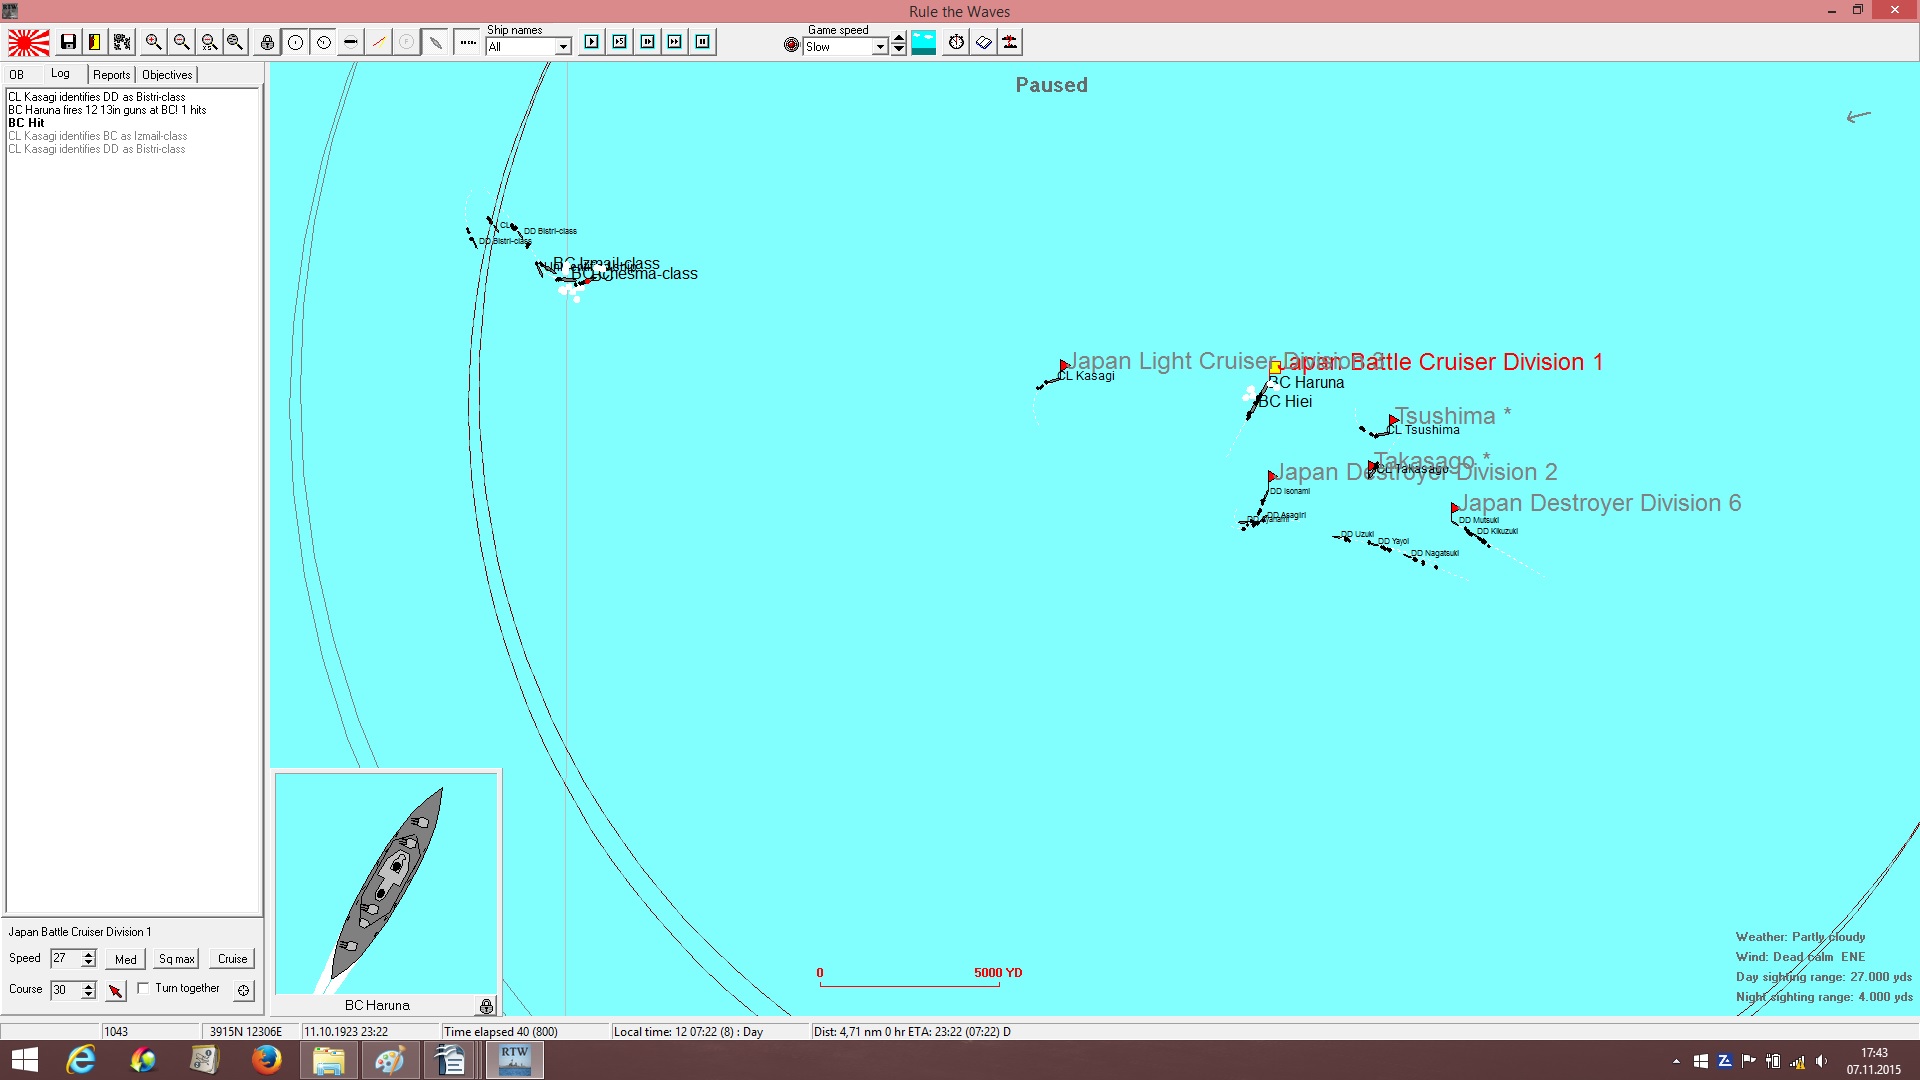1920x1080 pixels.
Task: Click the third step-advance play button
Action: pyautogui.click(x=648, y=42)
